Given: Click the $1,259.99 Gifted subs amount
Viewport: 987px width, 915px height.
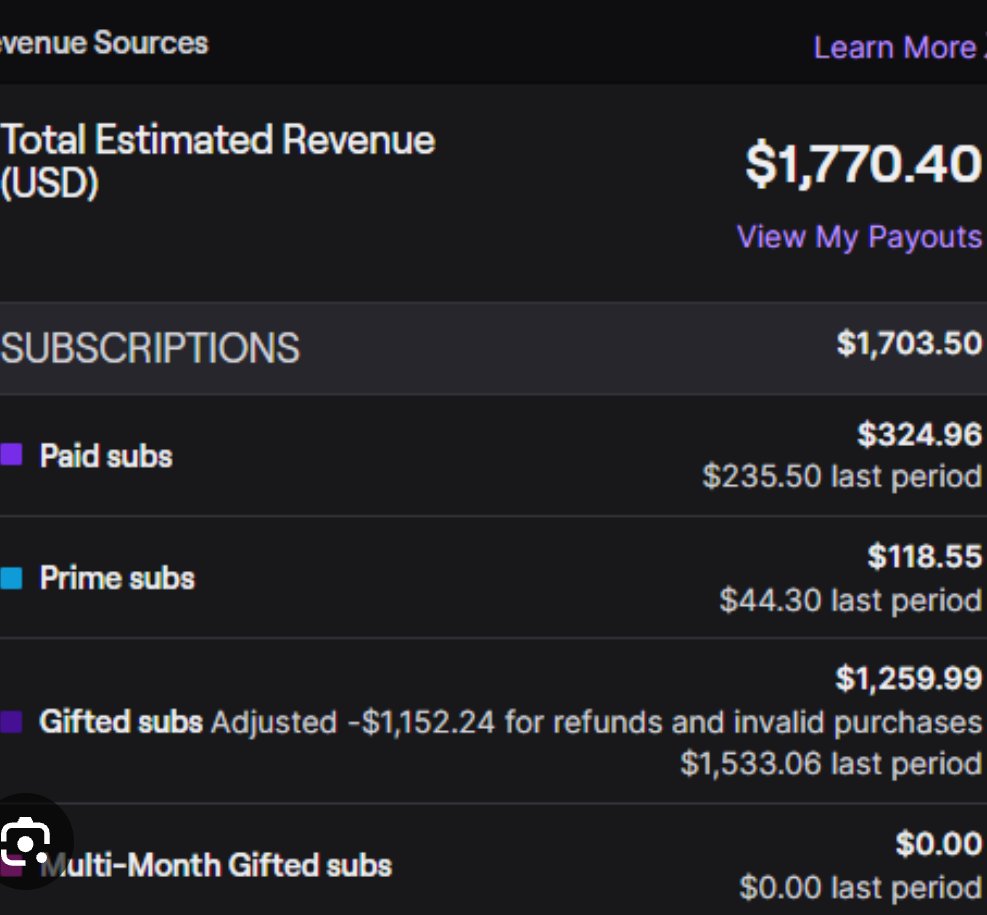Looking at the screenshot, I should pos(909,678).
